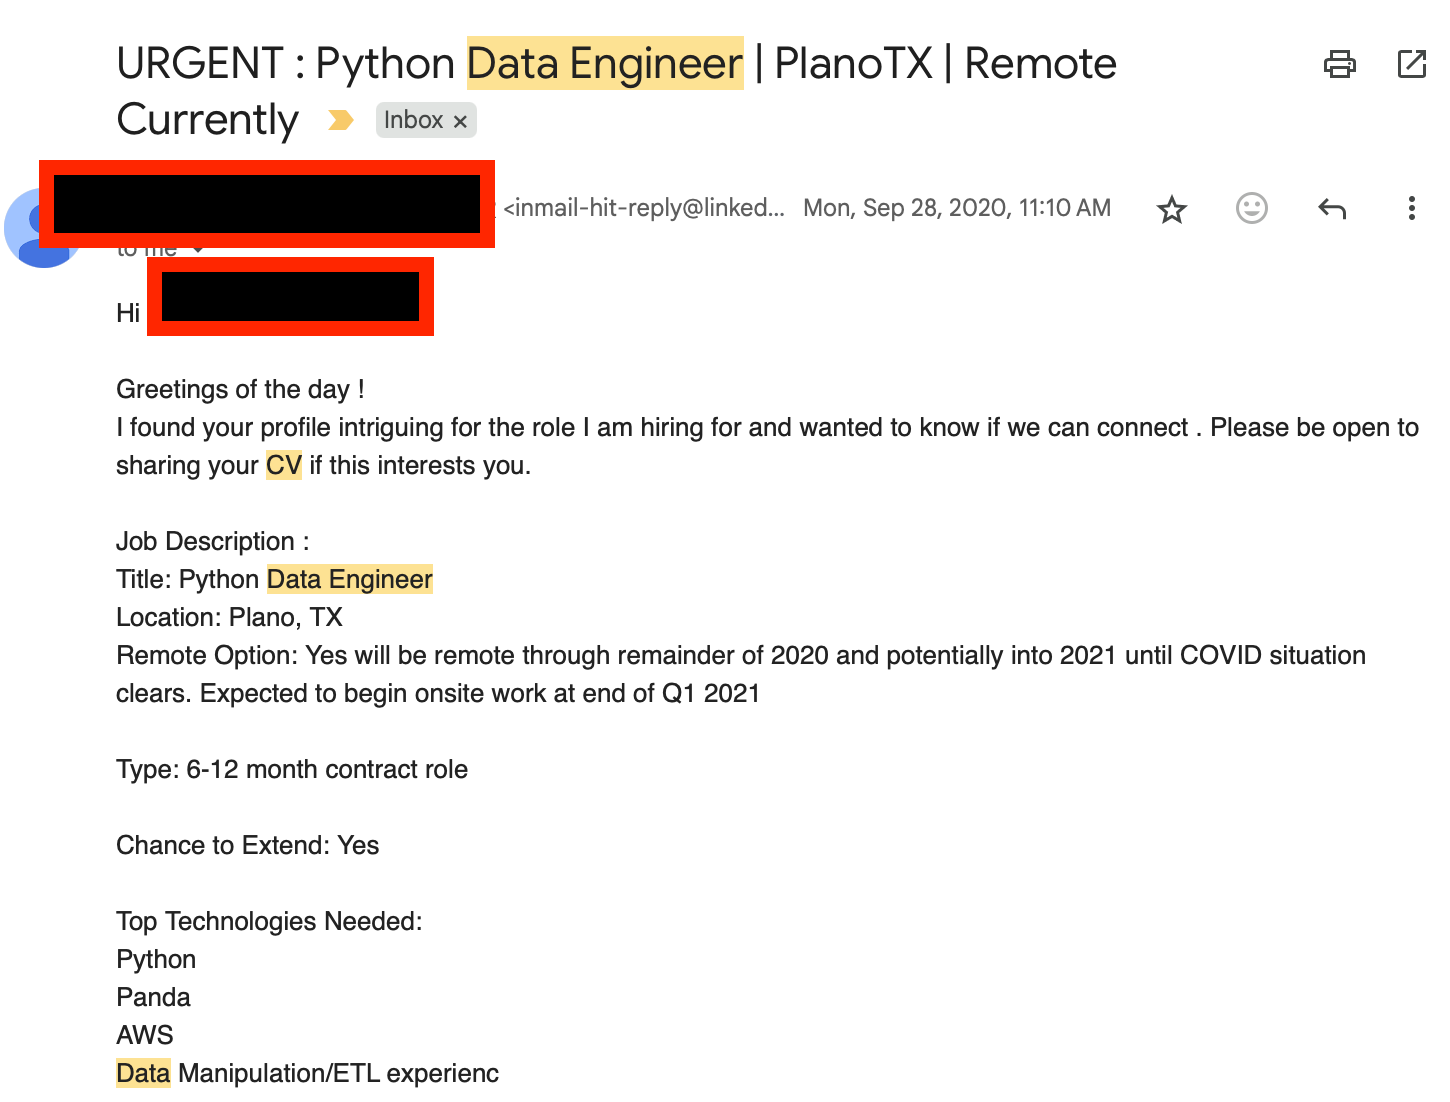Click the Inbox label chip
The image size is (1450, 1102).
413,120
